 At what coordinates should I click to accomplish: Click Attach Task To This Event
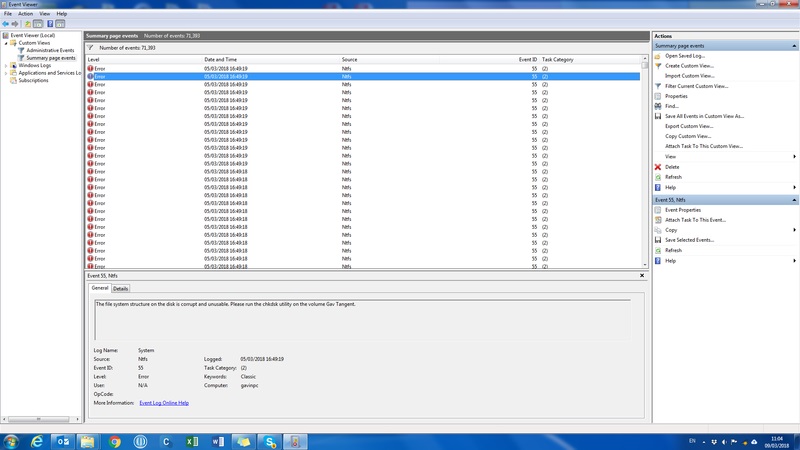click(x=695, y=220)
